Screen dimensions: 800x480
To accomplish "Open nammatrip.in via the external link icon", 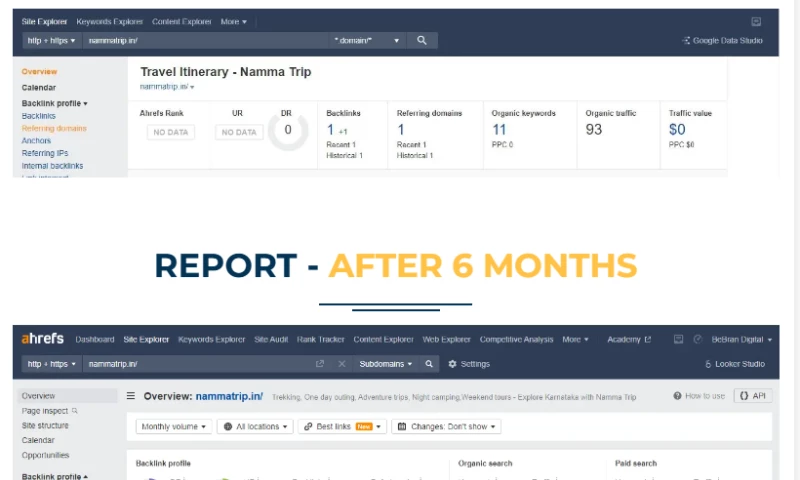I will [x=320, y=364].
